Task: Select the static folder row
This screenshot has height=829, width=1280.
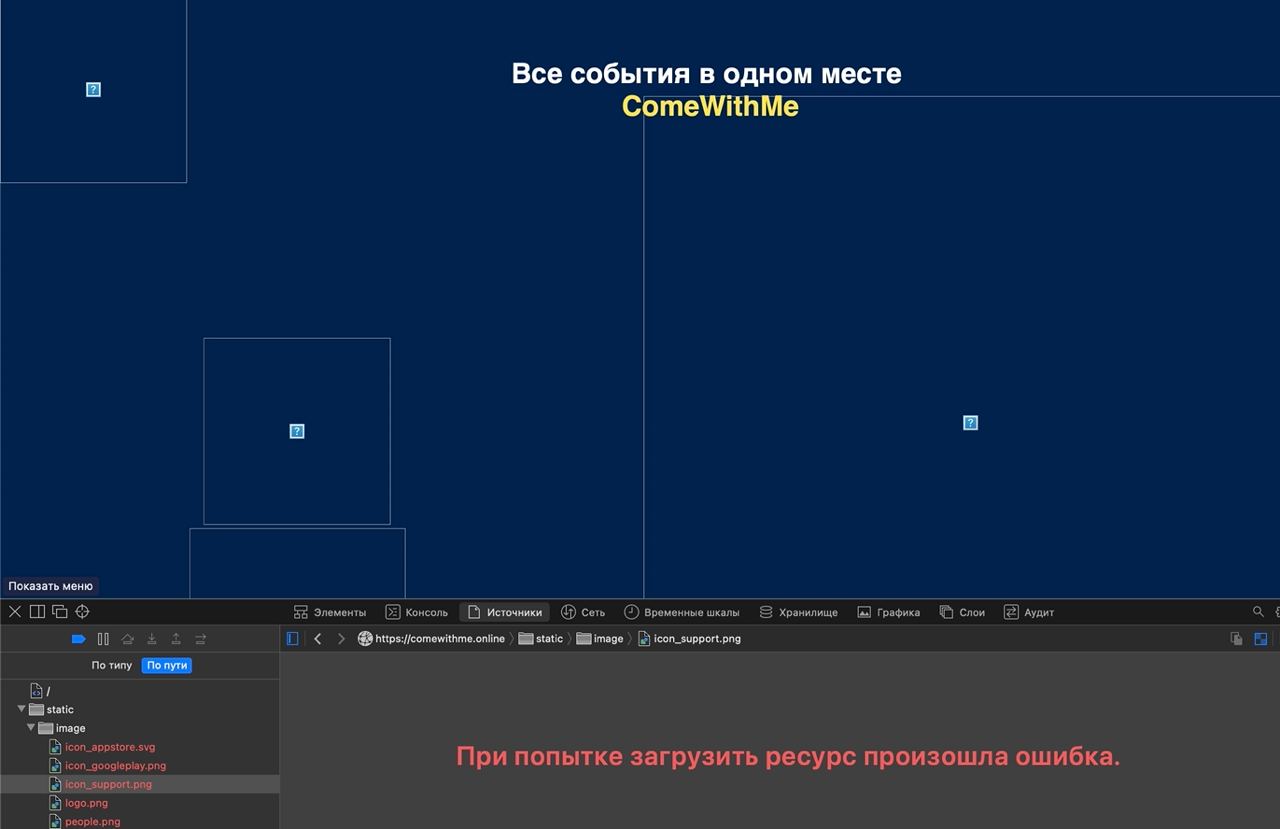Action: (140, 709)
